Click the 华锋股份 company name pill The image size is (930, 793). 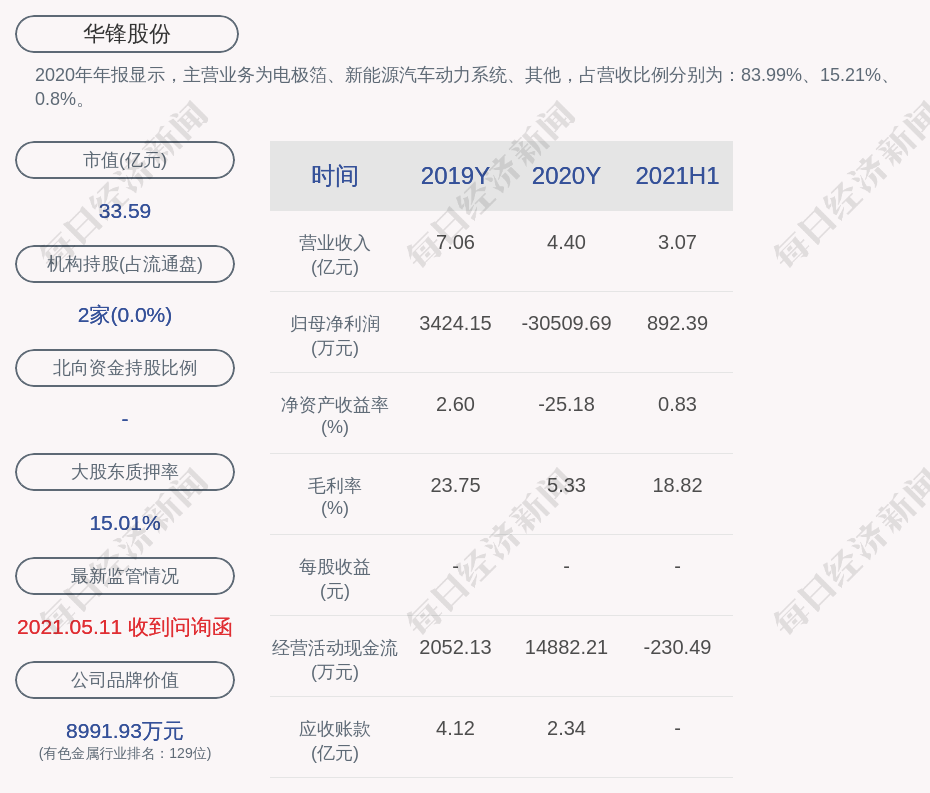point(127,34)
